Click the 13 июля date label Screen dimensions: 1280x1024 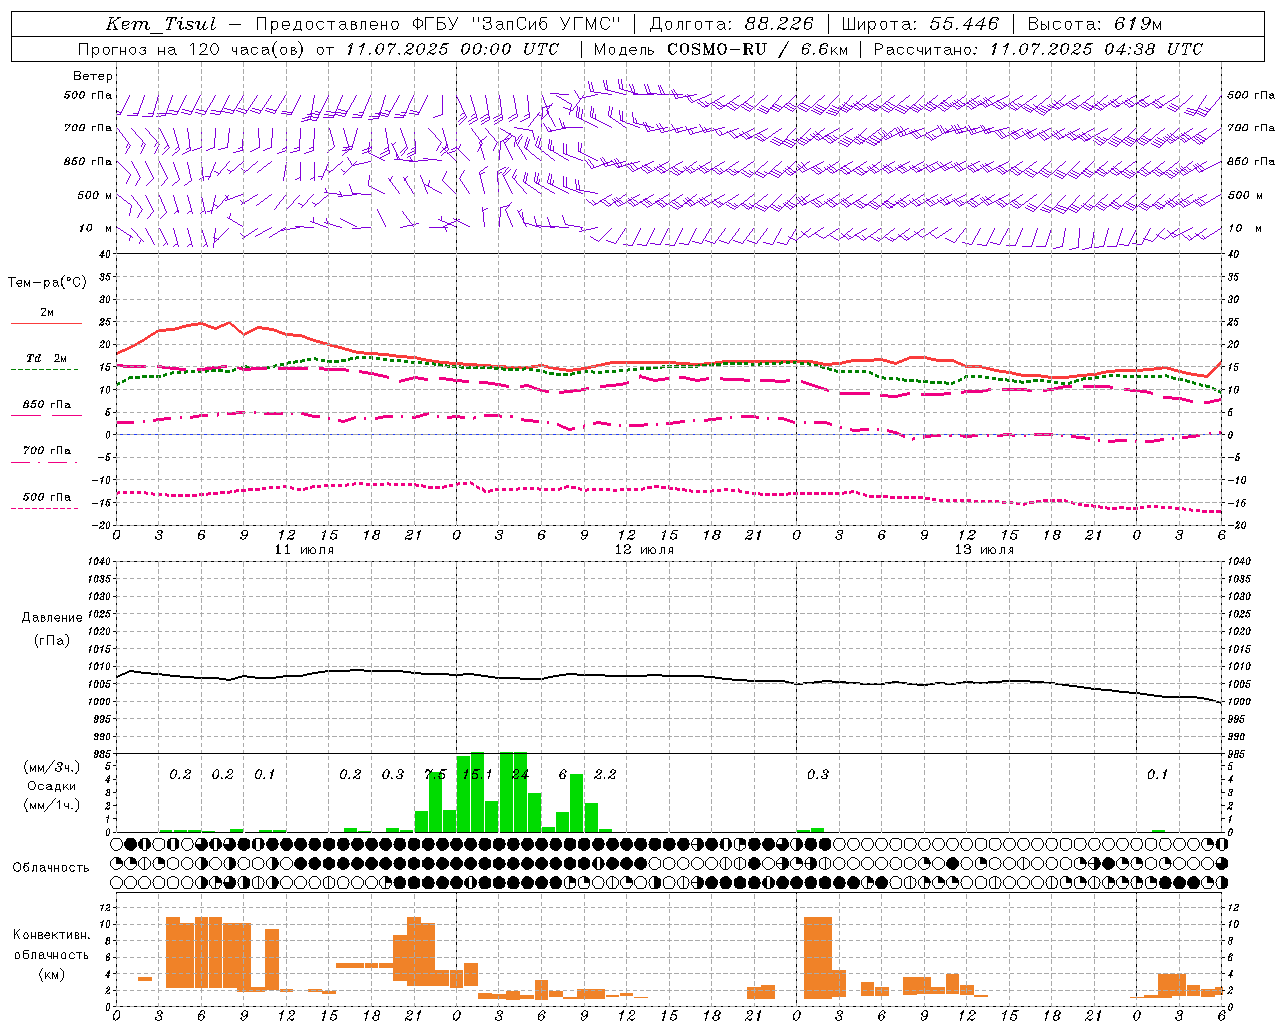click(x=984, y=549)
